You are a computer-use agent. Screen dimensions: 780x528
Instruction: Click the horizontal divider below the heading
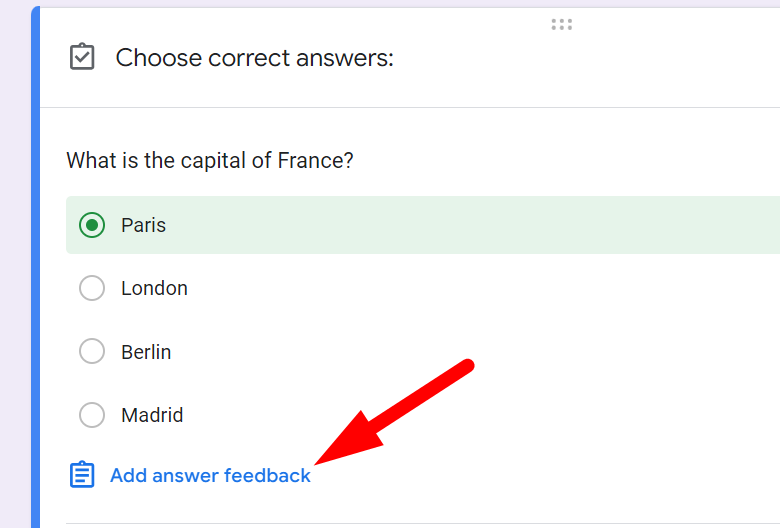[x=400, y=107]
